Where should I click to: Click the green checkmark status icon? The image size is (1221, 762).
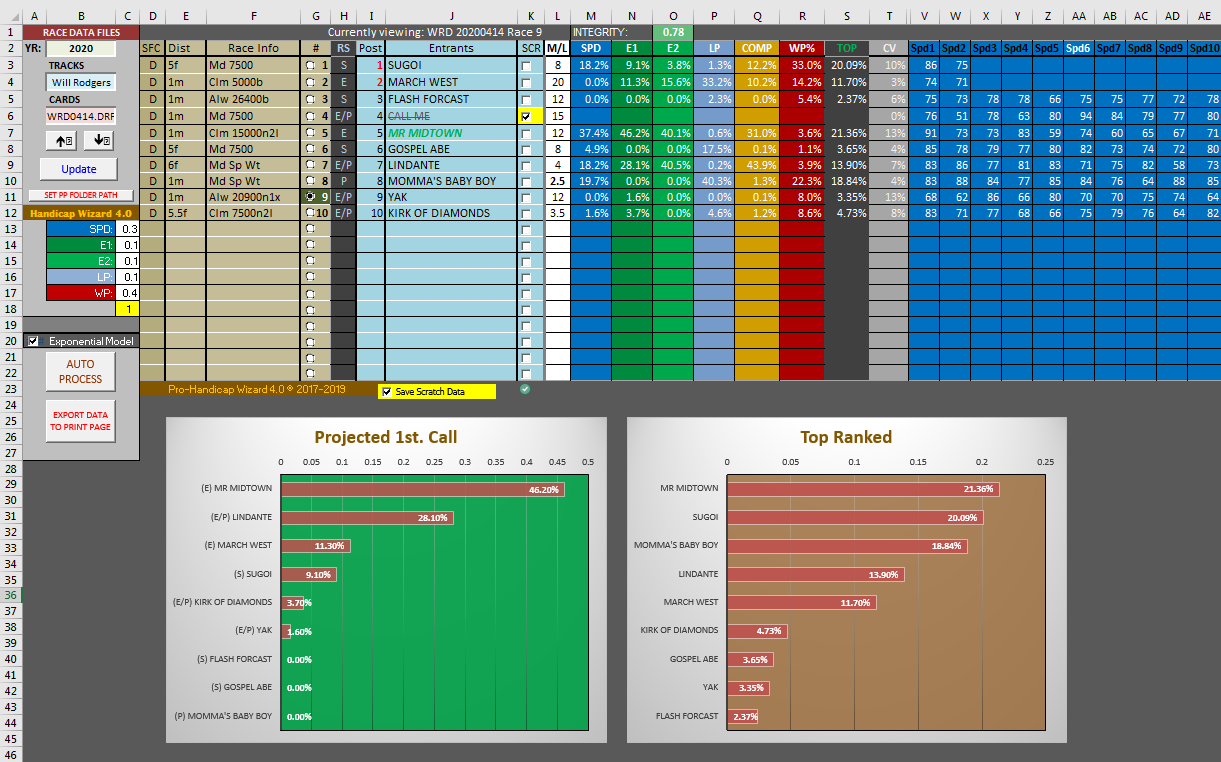tap(525, 389)
